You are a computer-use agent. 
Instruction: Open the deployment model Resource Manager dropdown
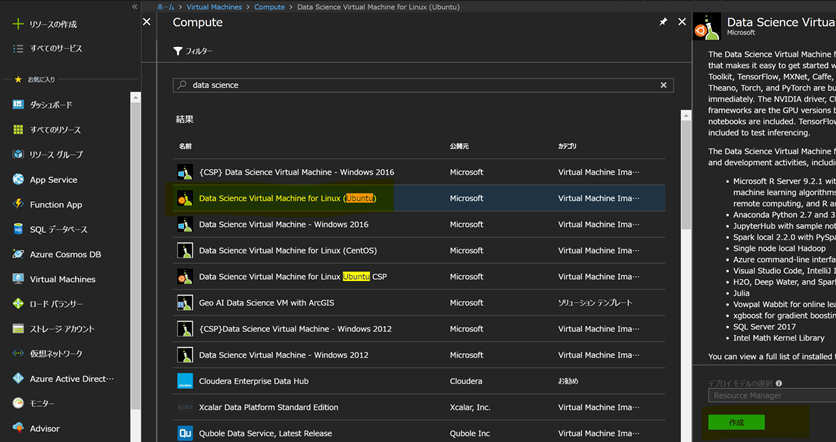point(771,396)
